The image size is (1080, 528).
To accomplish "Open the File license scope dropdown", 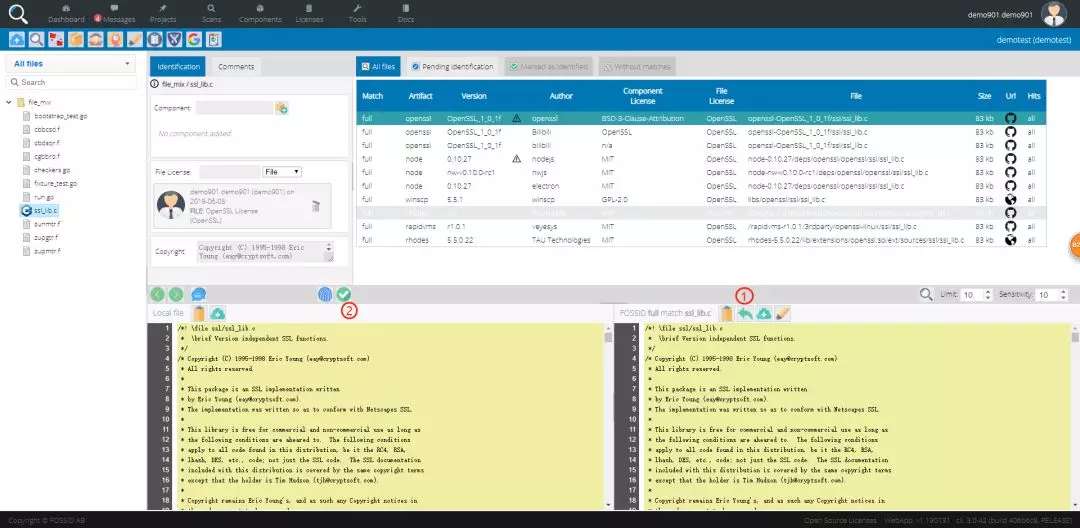I will (282, 171).
